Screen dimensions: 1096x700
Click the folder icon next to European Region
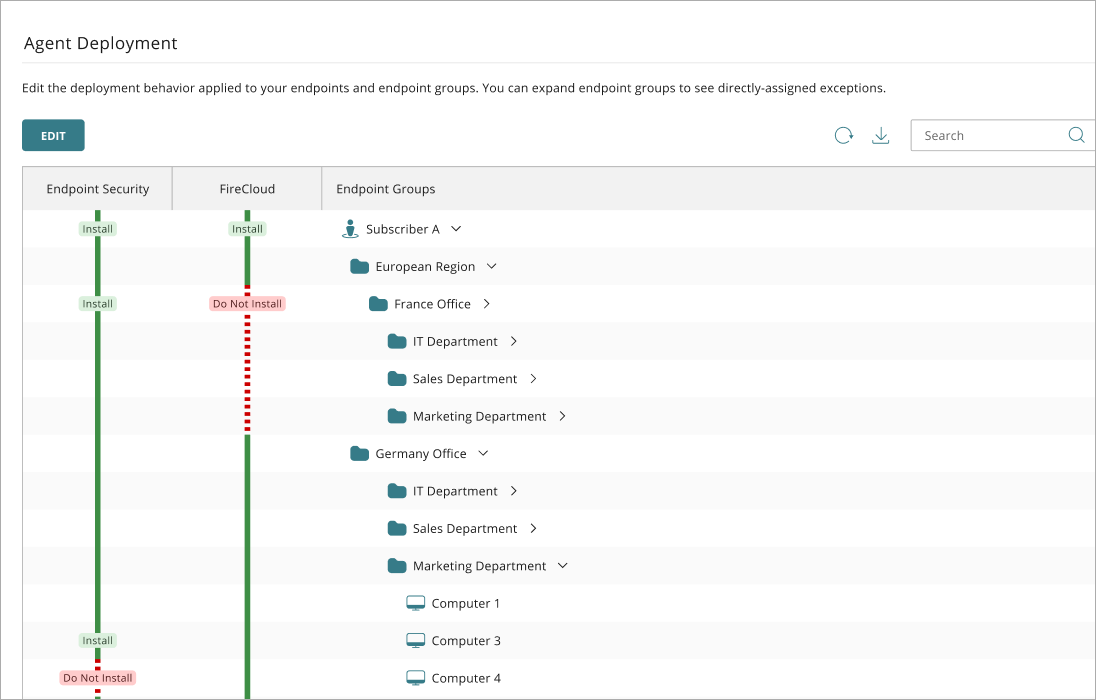point(360,266)
